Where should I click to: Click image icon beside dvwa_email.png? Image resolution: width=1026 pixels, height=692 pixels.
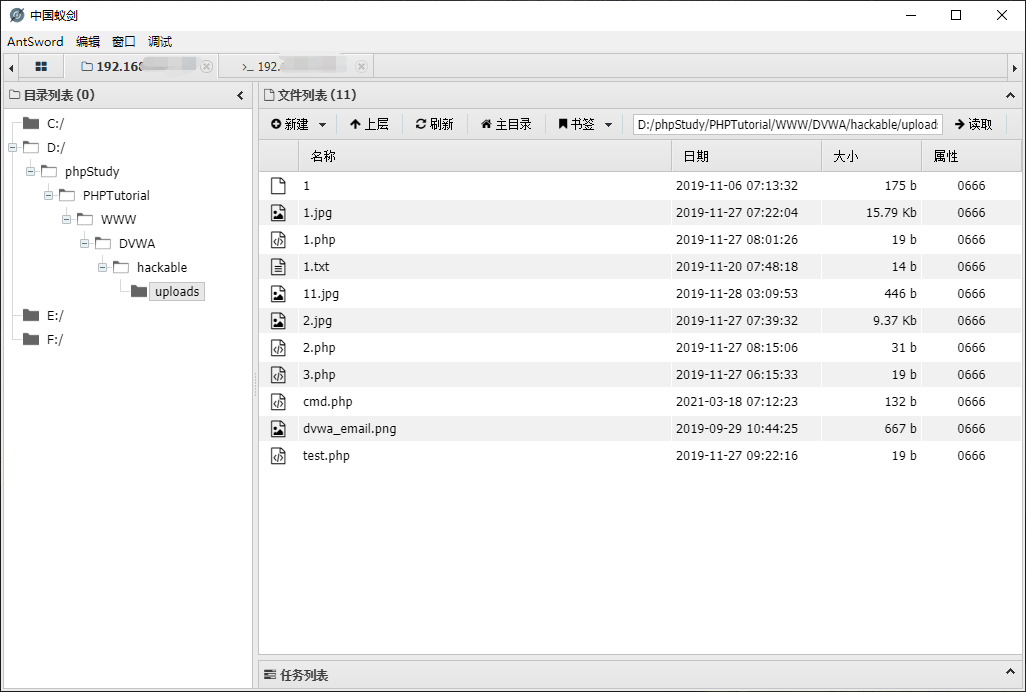click(x=278, y=428)
